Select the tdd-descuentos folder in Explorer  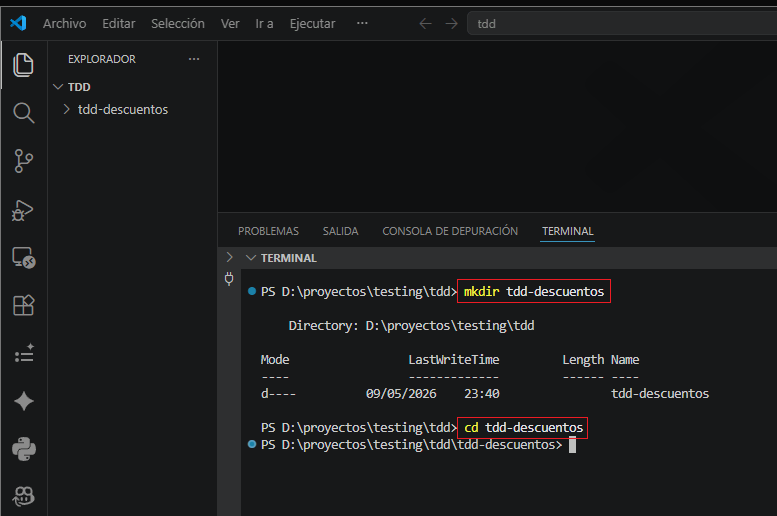click(123, 109)
